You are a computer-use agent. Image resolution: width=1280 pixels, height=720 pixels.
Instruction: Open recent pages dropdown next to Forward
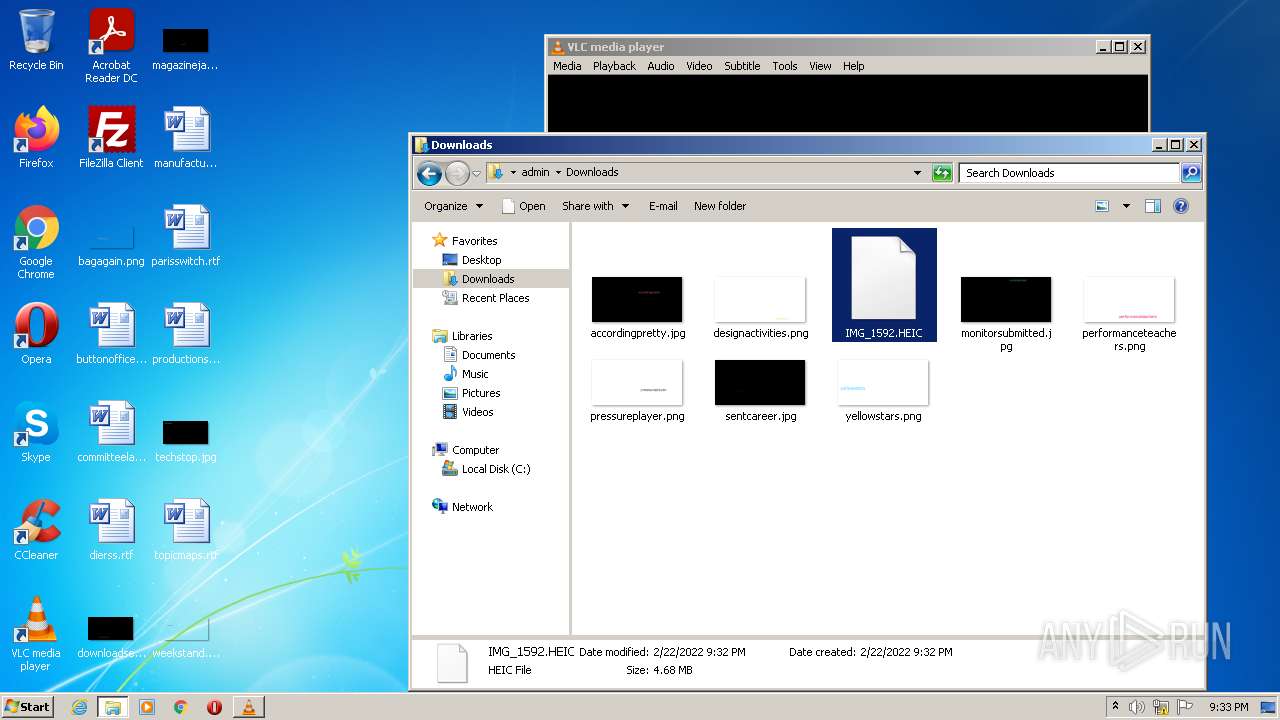pos(476,173)
